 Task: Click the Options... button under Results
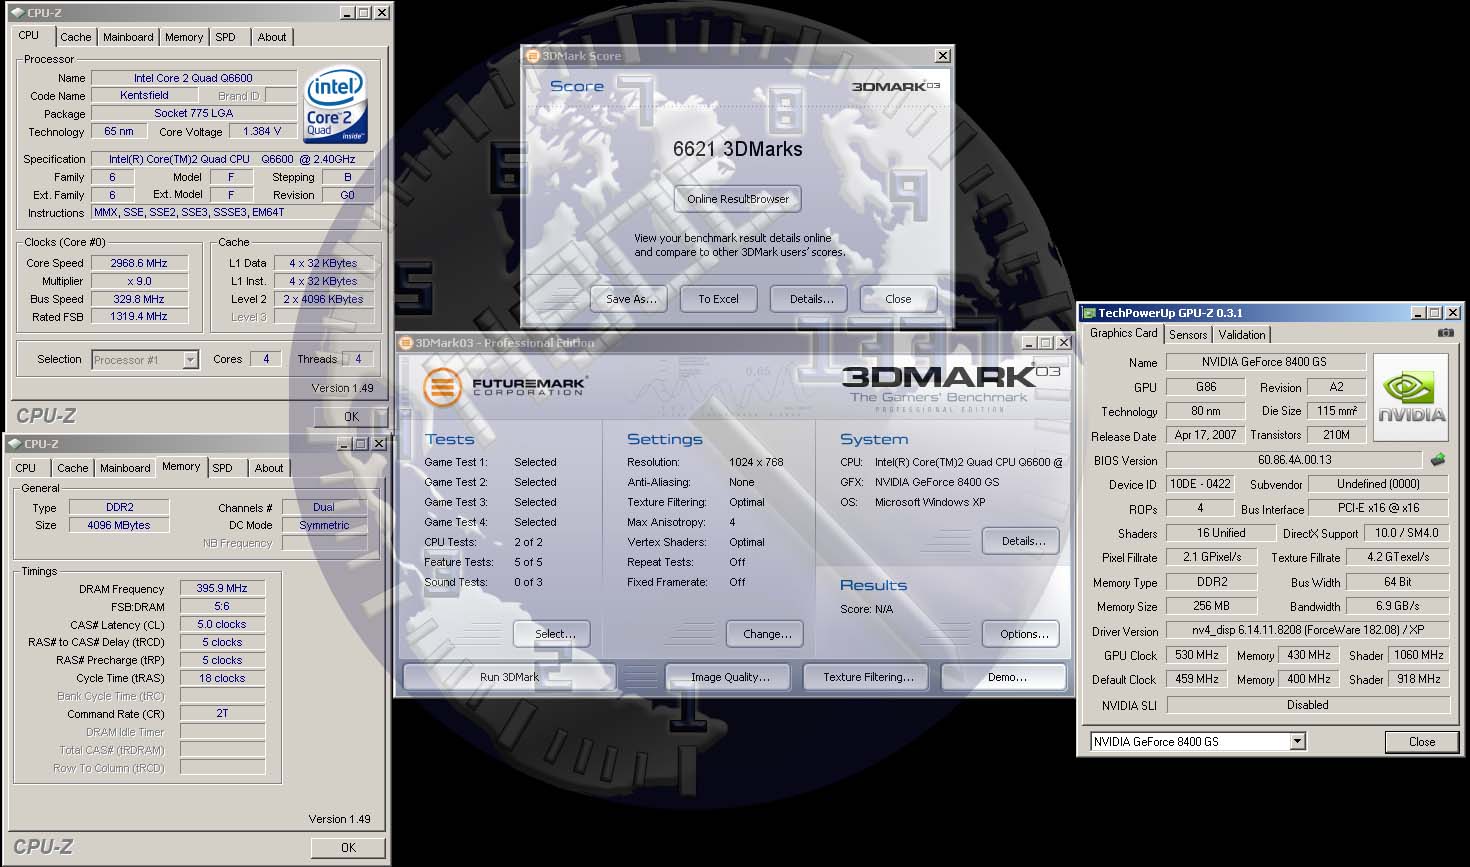point(1023,634)
